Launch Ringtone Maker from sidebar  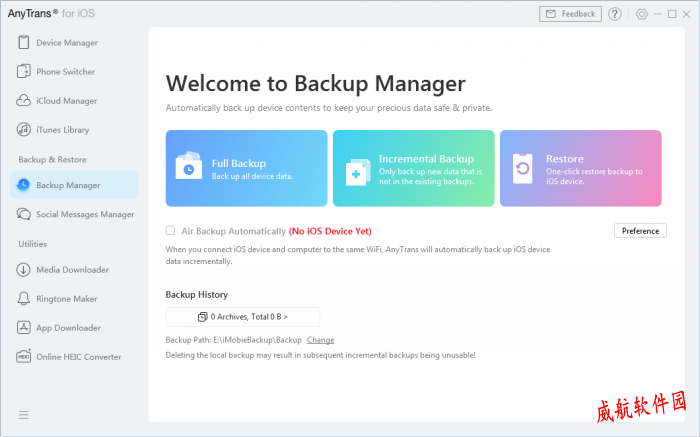pos(74,299)
